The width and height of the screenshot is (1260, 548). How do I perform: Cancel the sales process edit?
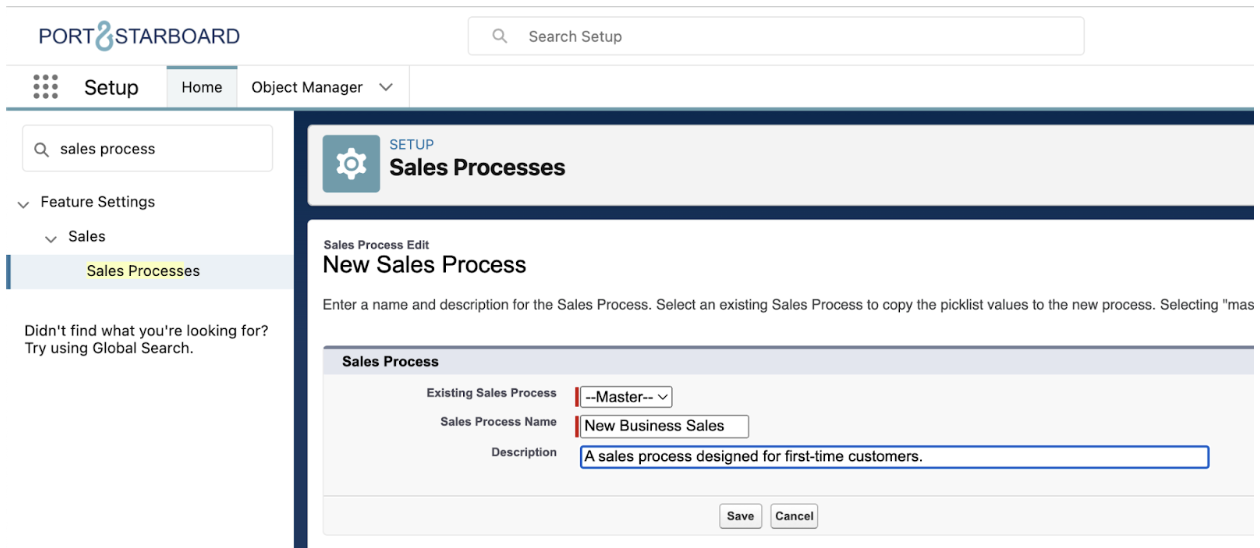point(794,516)
